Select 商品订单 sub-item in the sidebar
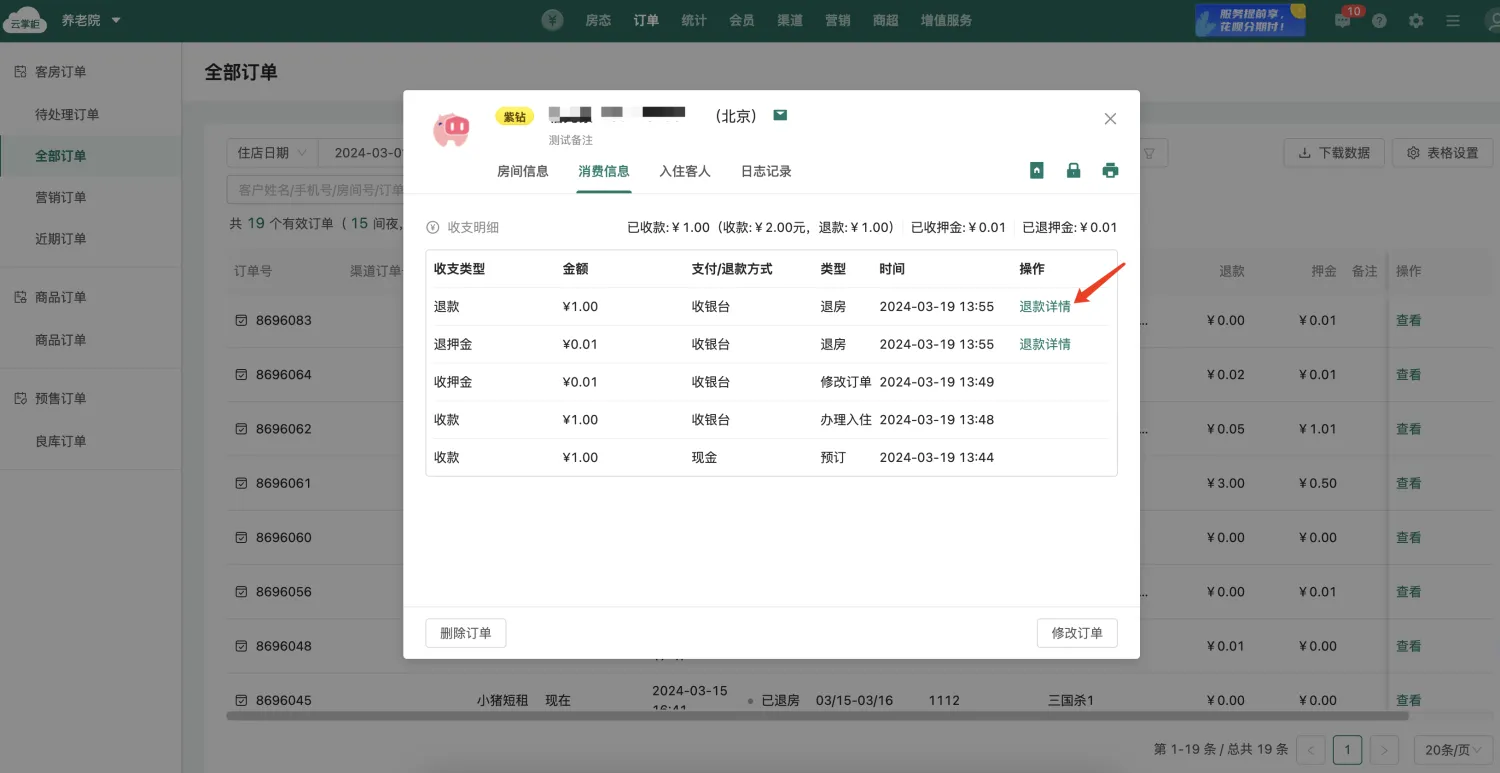This screenshot has height=773, width=1500. (61, 340)
